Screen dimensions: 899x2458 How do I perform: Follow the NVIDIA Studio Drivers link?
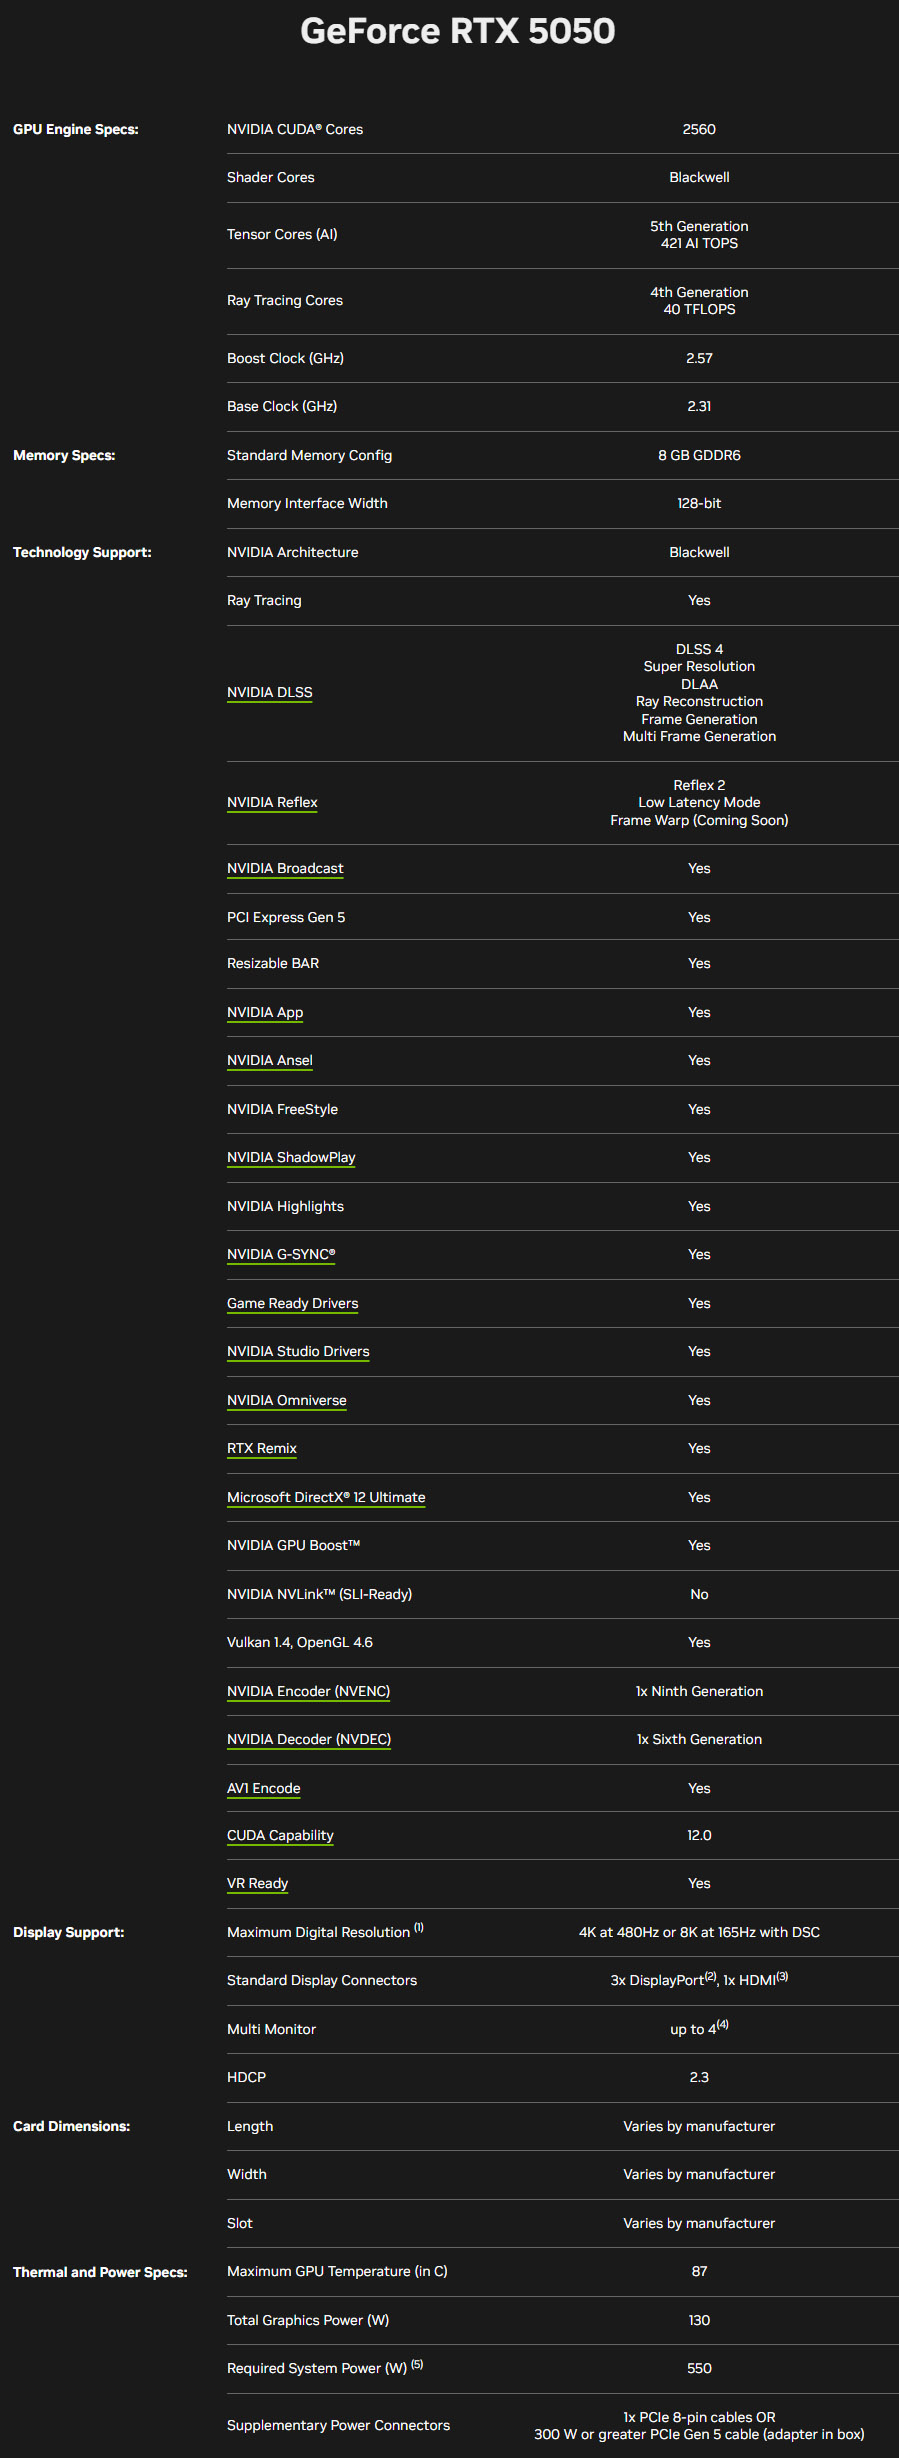(298, 1351)
